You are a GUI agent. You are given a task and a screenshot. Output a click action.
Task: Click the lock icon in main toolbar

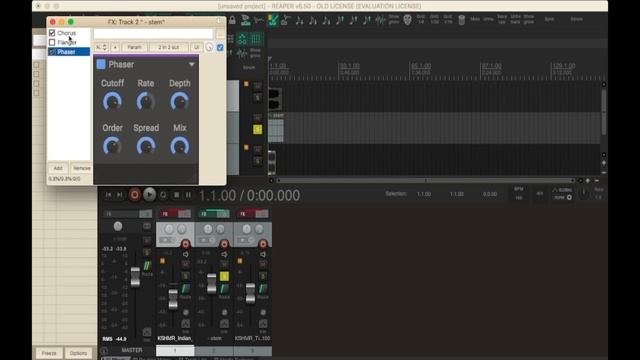[x=232, y=20]
